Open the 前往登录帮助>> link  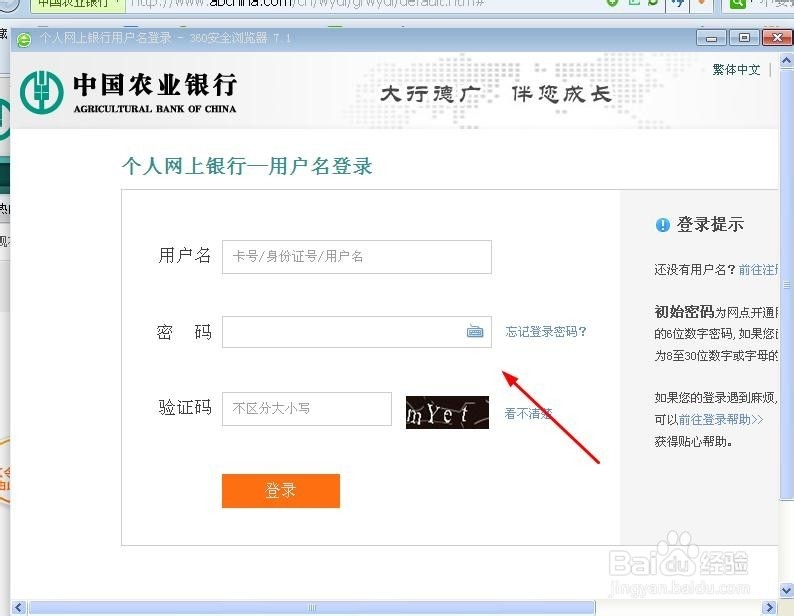[x=721, y=419]
